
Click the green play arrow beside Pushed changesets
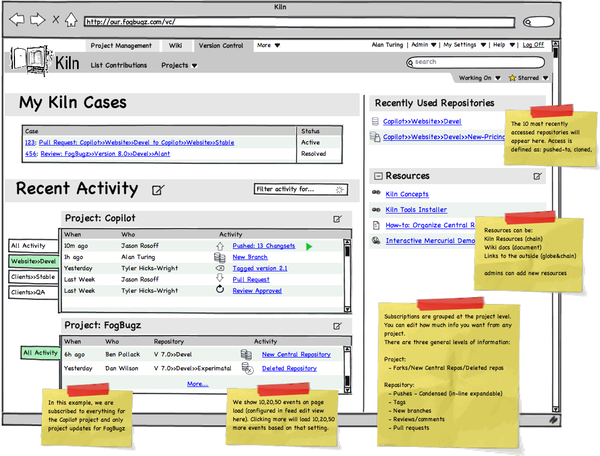point(309,245)
